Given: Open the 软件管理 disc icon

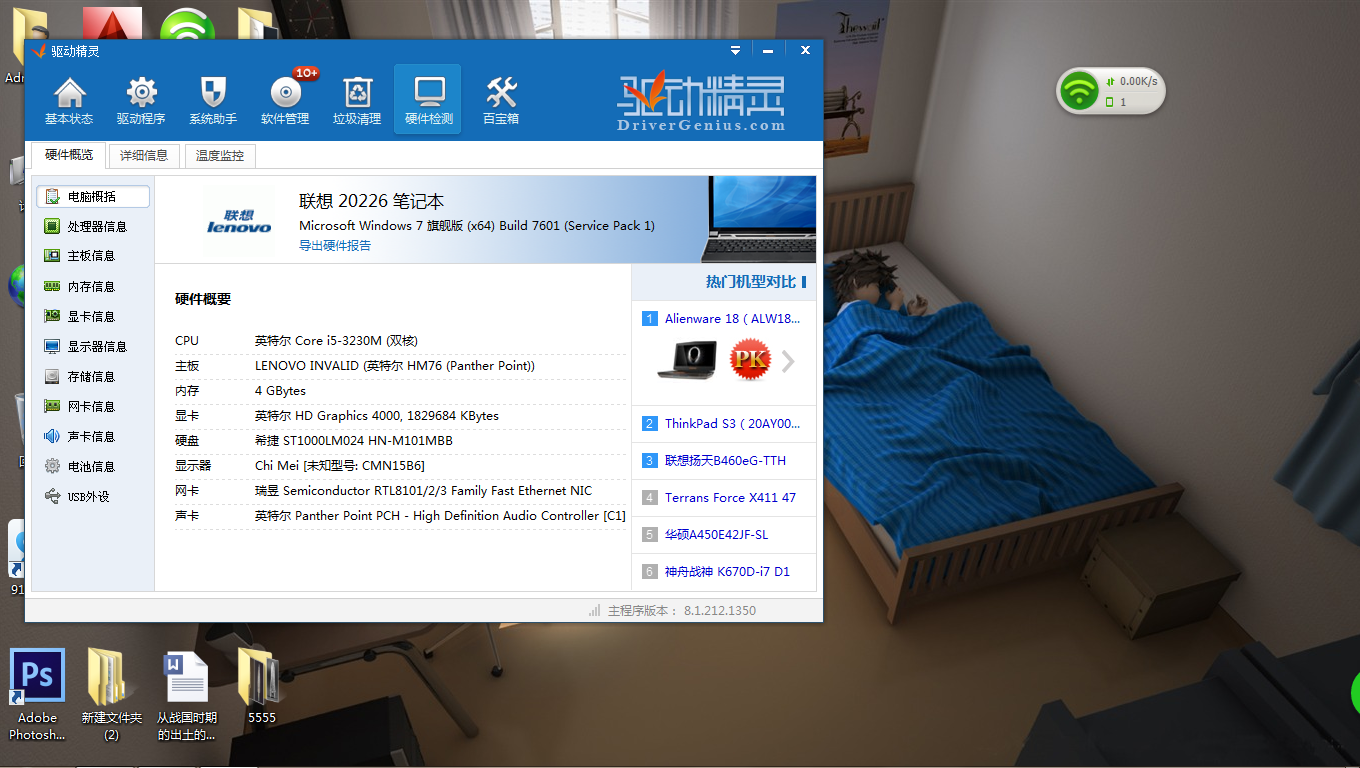Looking at the screenshot, I should coord(285,100).
